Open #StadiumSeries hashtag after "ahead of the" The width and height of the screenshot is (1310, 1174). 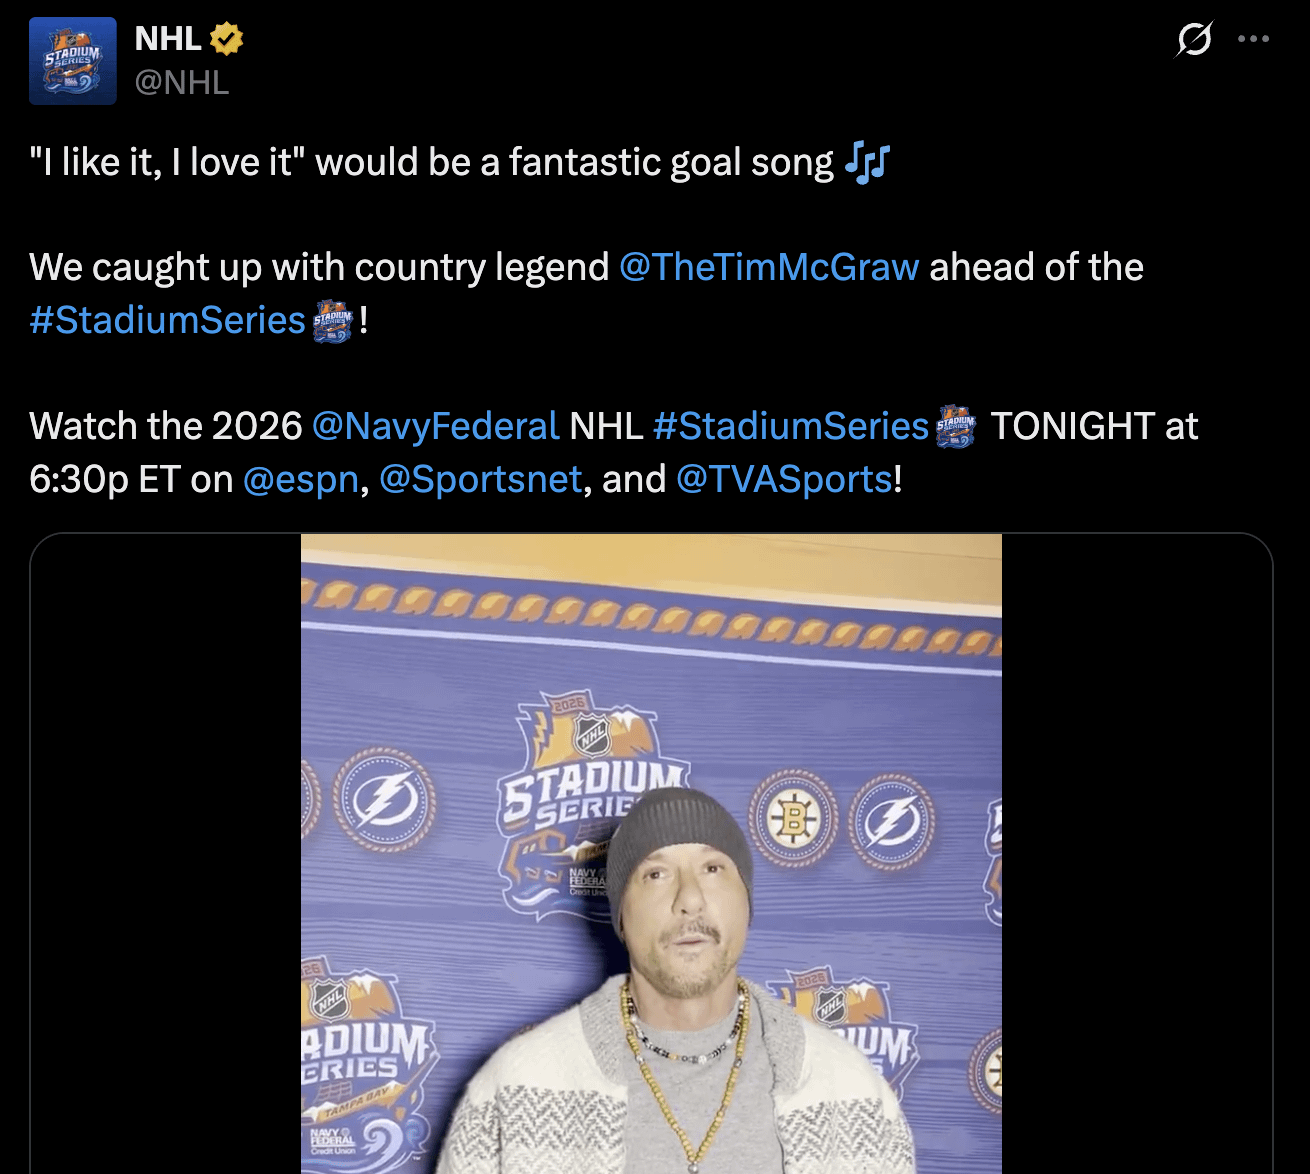(x=167, y=320)
